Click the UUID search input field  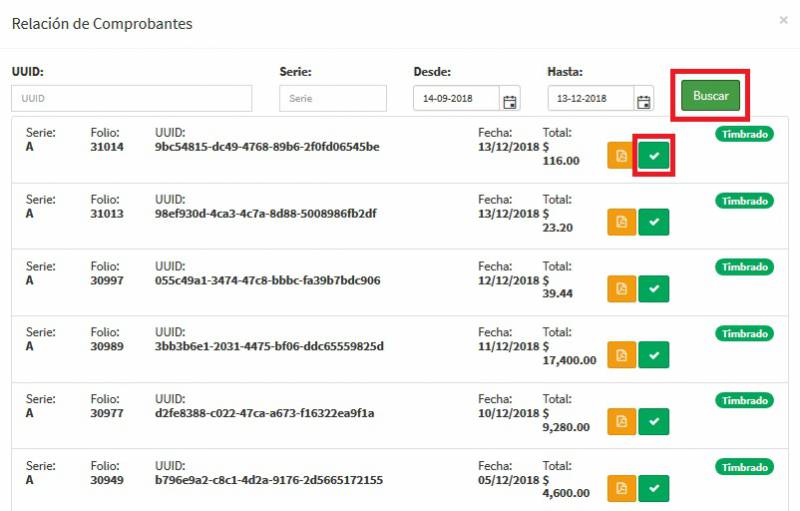[x=132, y=99]
